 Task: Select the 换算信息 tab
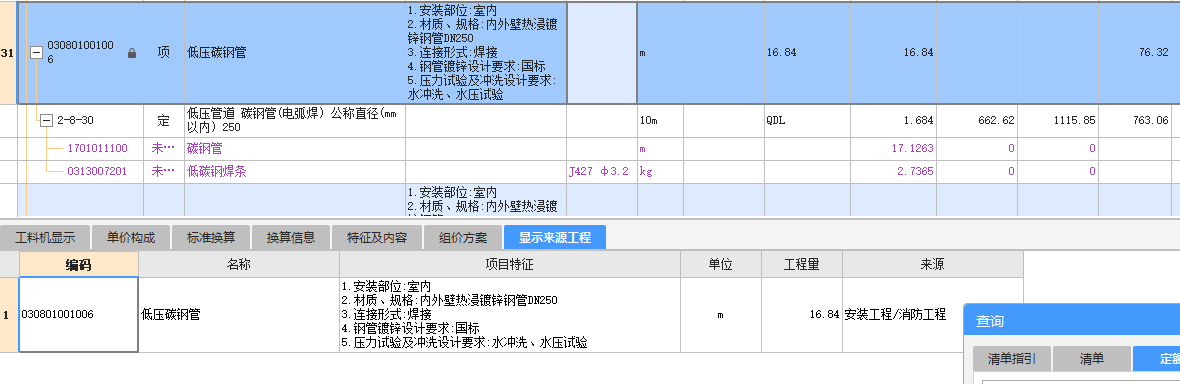coord(290,237)
